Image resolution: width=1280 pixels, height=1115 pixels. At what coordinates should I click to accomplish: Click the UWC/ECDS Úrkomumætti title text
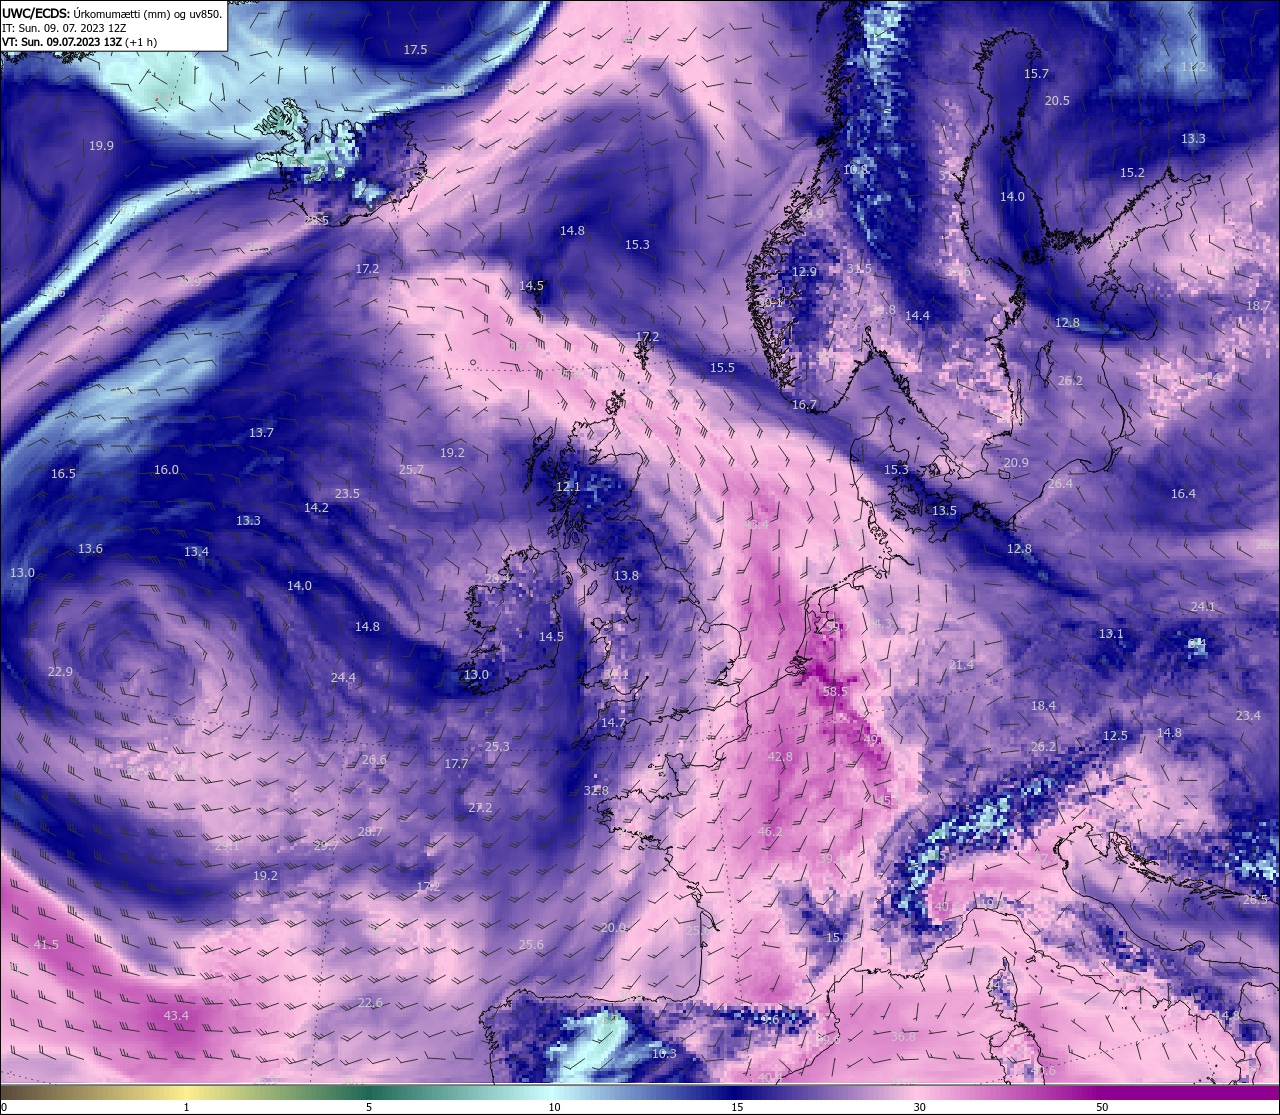(x=112, y=13)
